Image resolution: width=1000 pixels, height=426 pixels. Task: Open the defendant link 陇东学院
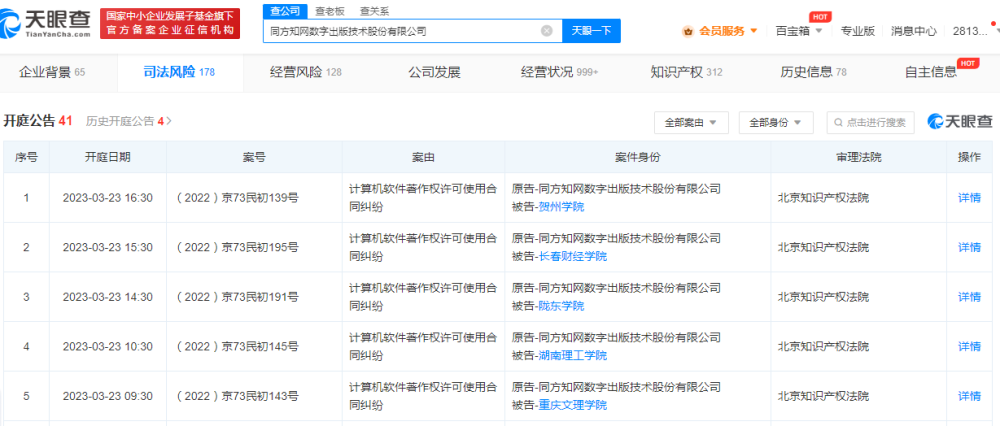click(561, 306)
